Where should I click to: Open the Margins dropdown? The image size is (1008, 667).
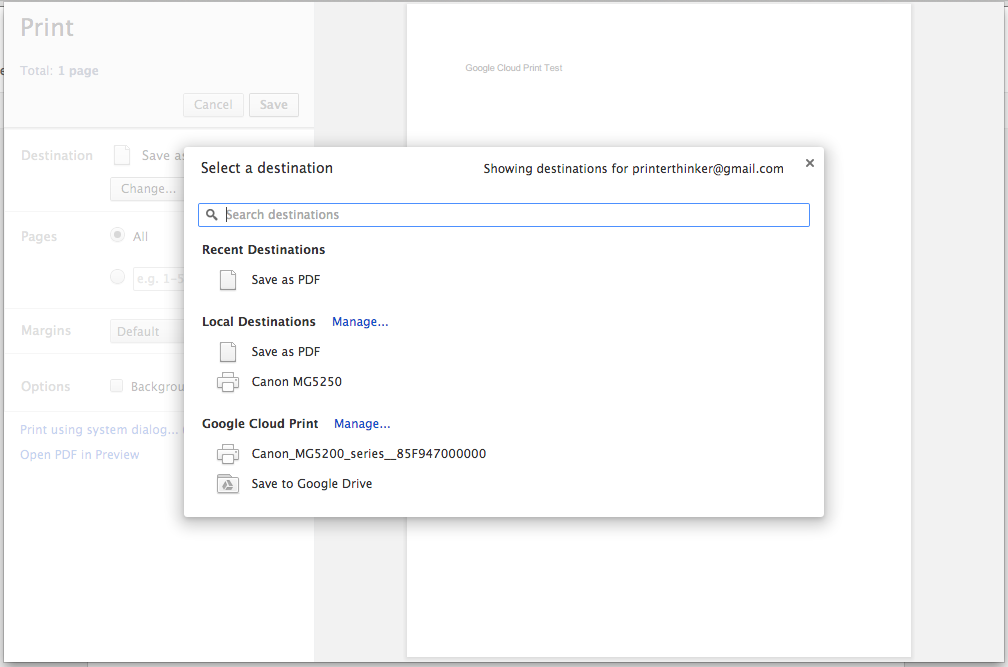[x=146, y=331]
